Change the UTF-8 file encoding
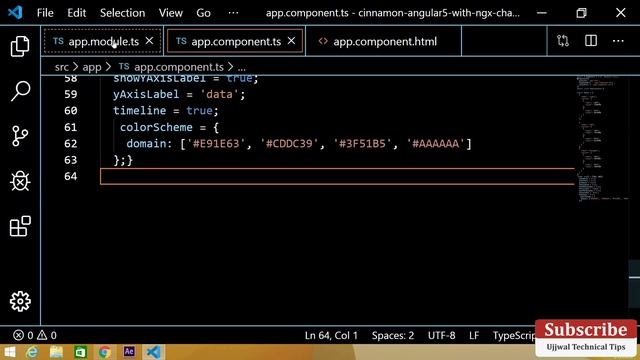This screenshot has width=640, height=360. coord(441,336)
